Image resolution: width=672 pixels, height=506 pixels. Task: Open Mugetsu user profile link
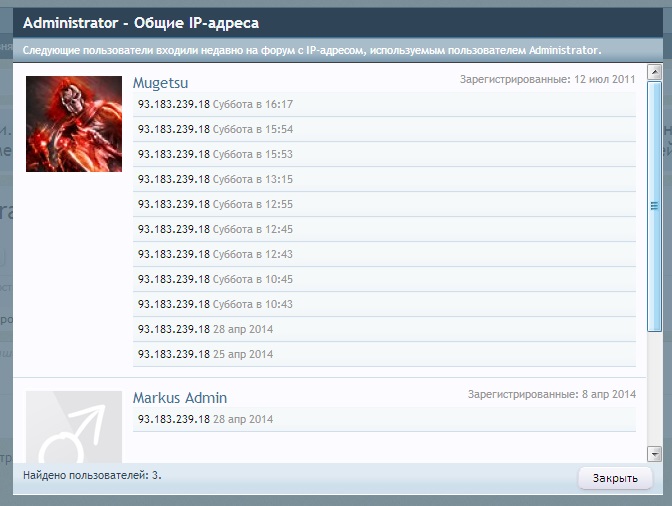click(x=160, y=83)
